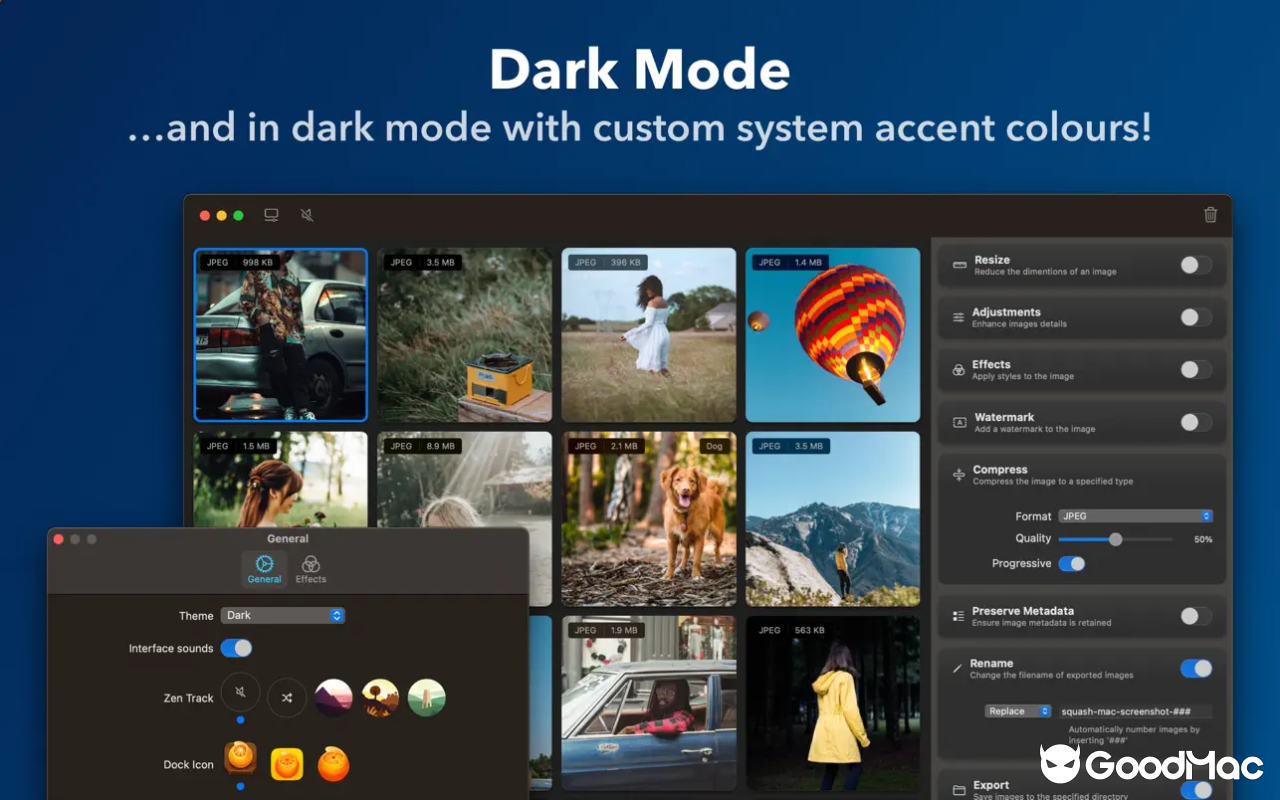Click the rename filename pattern field

coord(1135,711)
